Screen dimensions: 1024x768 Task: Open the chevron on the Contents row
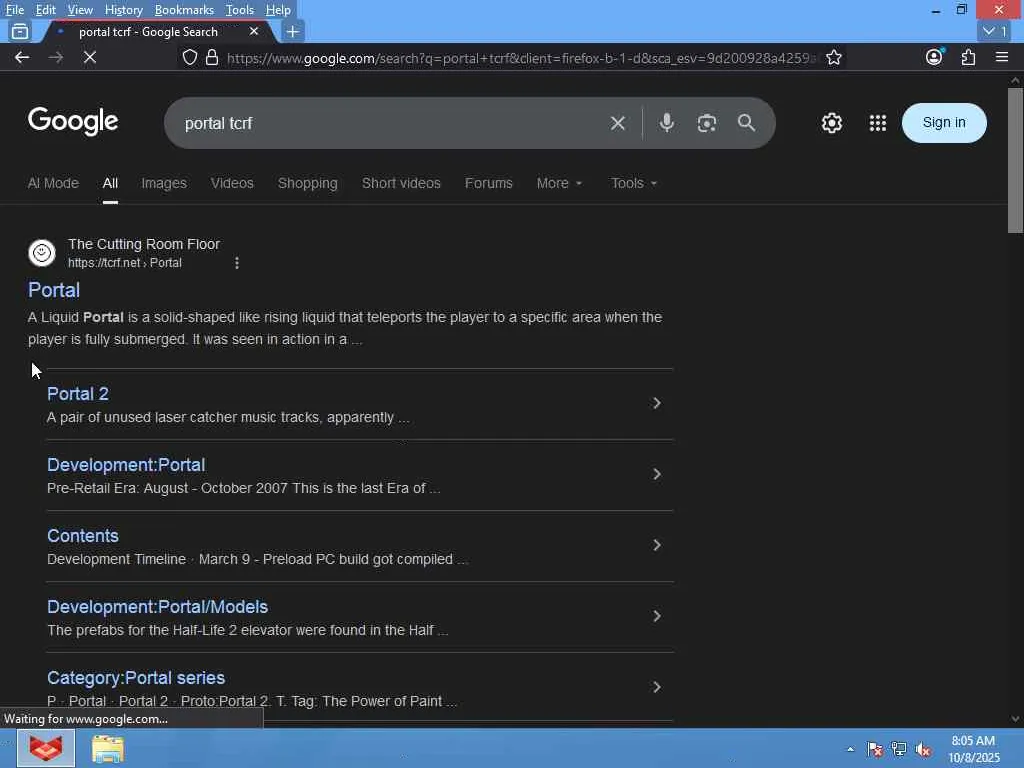click(x=657, y=545)
